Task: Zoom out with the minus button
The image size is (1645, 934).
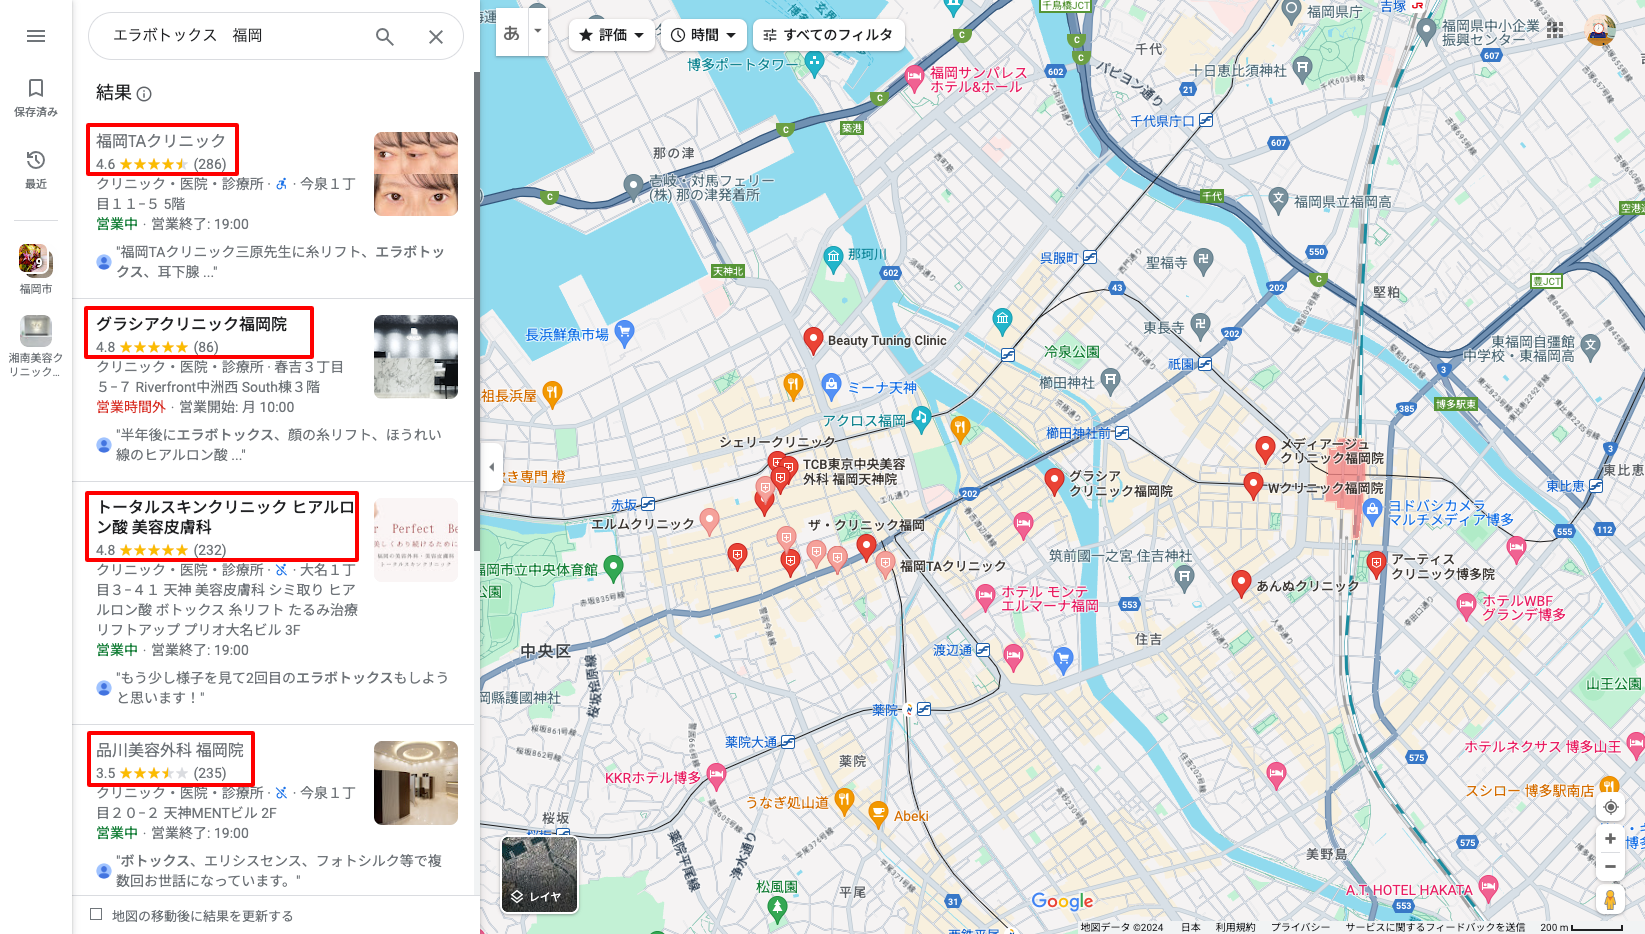Action: pos(1610,867)
